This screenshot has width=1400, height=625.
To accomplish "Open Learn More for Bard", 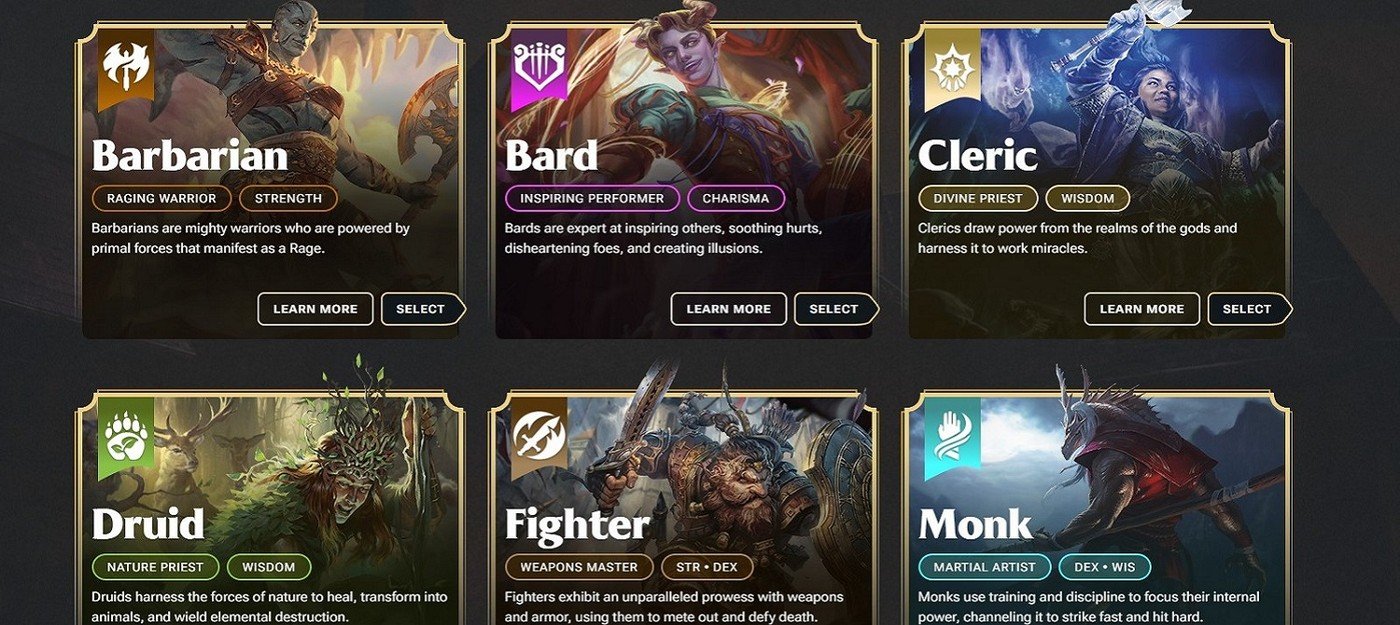I will click(729, 309).
